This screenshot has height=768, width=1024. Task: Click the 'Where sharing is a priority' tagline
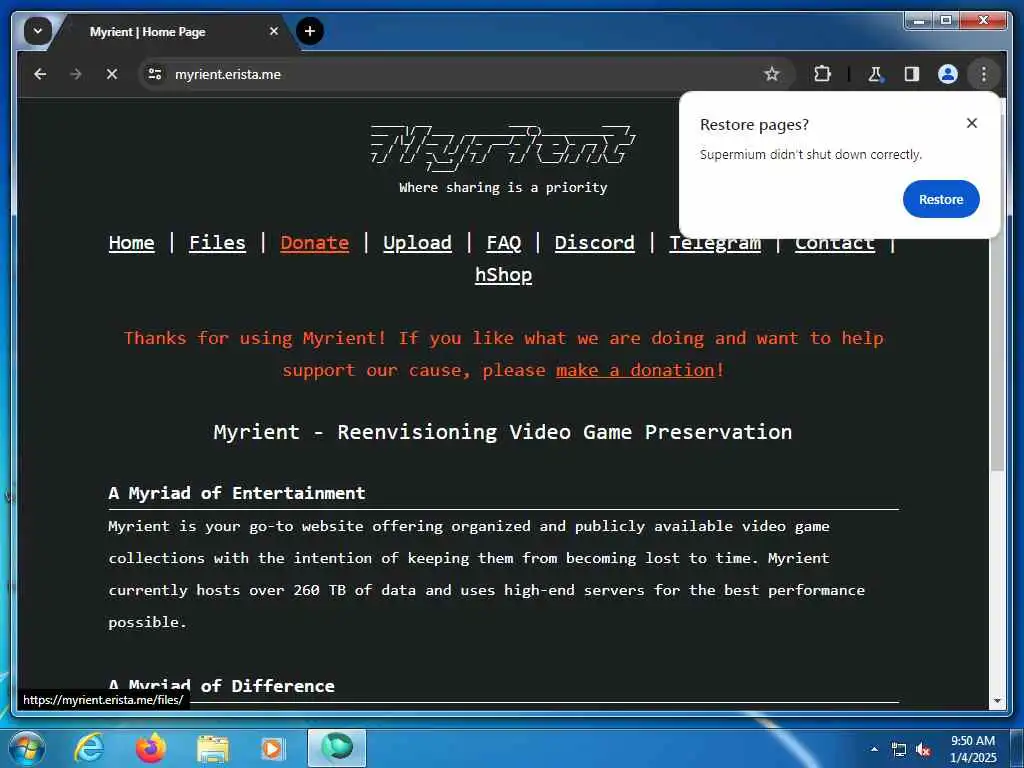click(x=503, y=187)
